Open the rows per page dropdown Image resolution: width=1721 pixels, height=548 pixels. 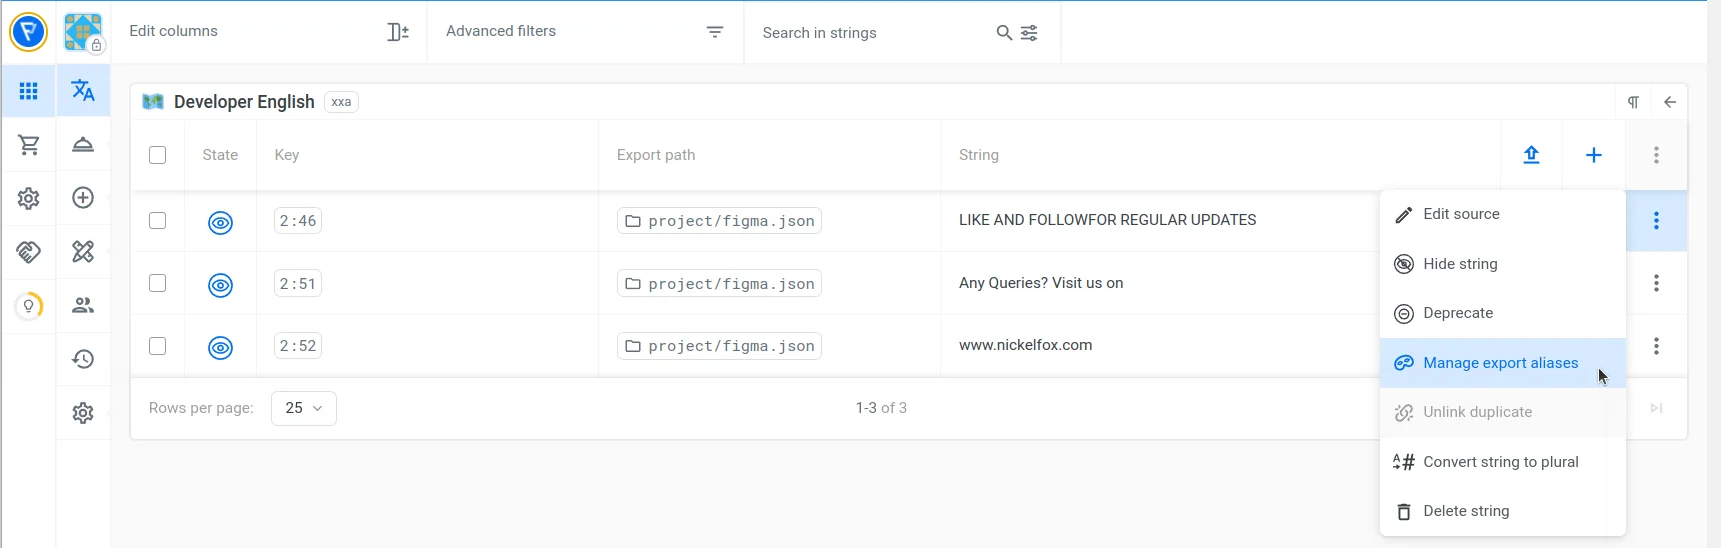click(x=303, y=408)
